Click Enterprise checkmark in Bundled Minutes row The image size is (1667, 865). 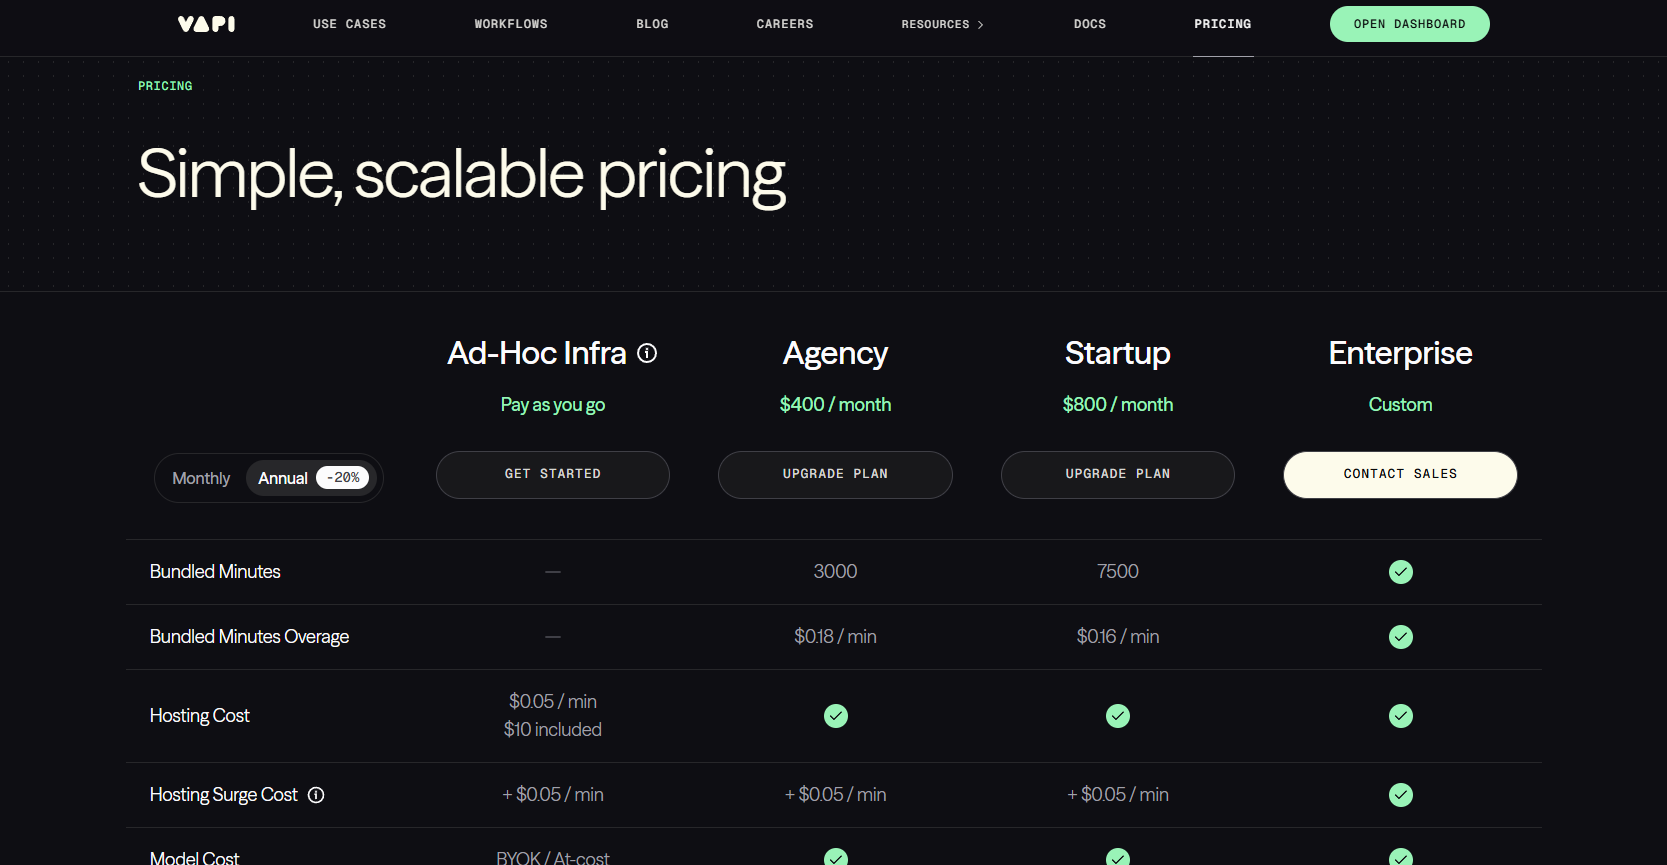(x=1400, y=572)
